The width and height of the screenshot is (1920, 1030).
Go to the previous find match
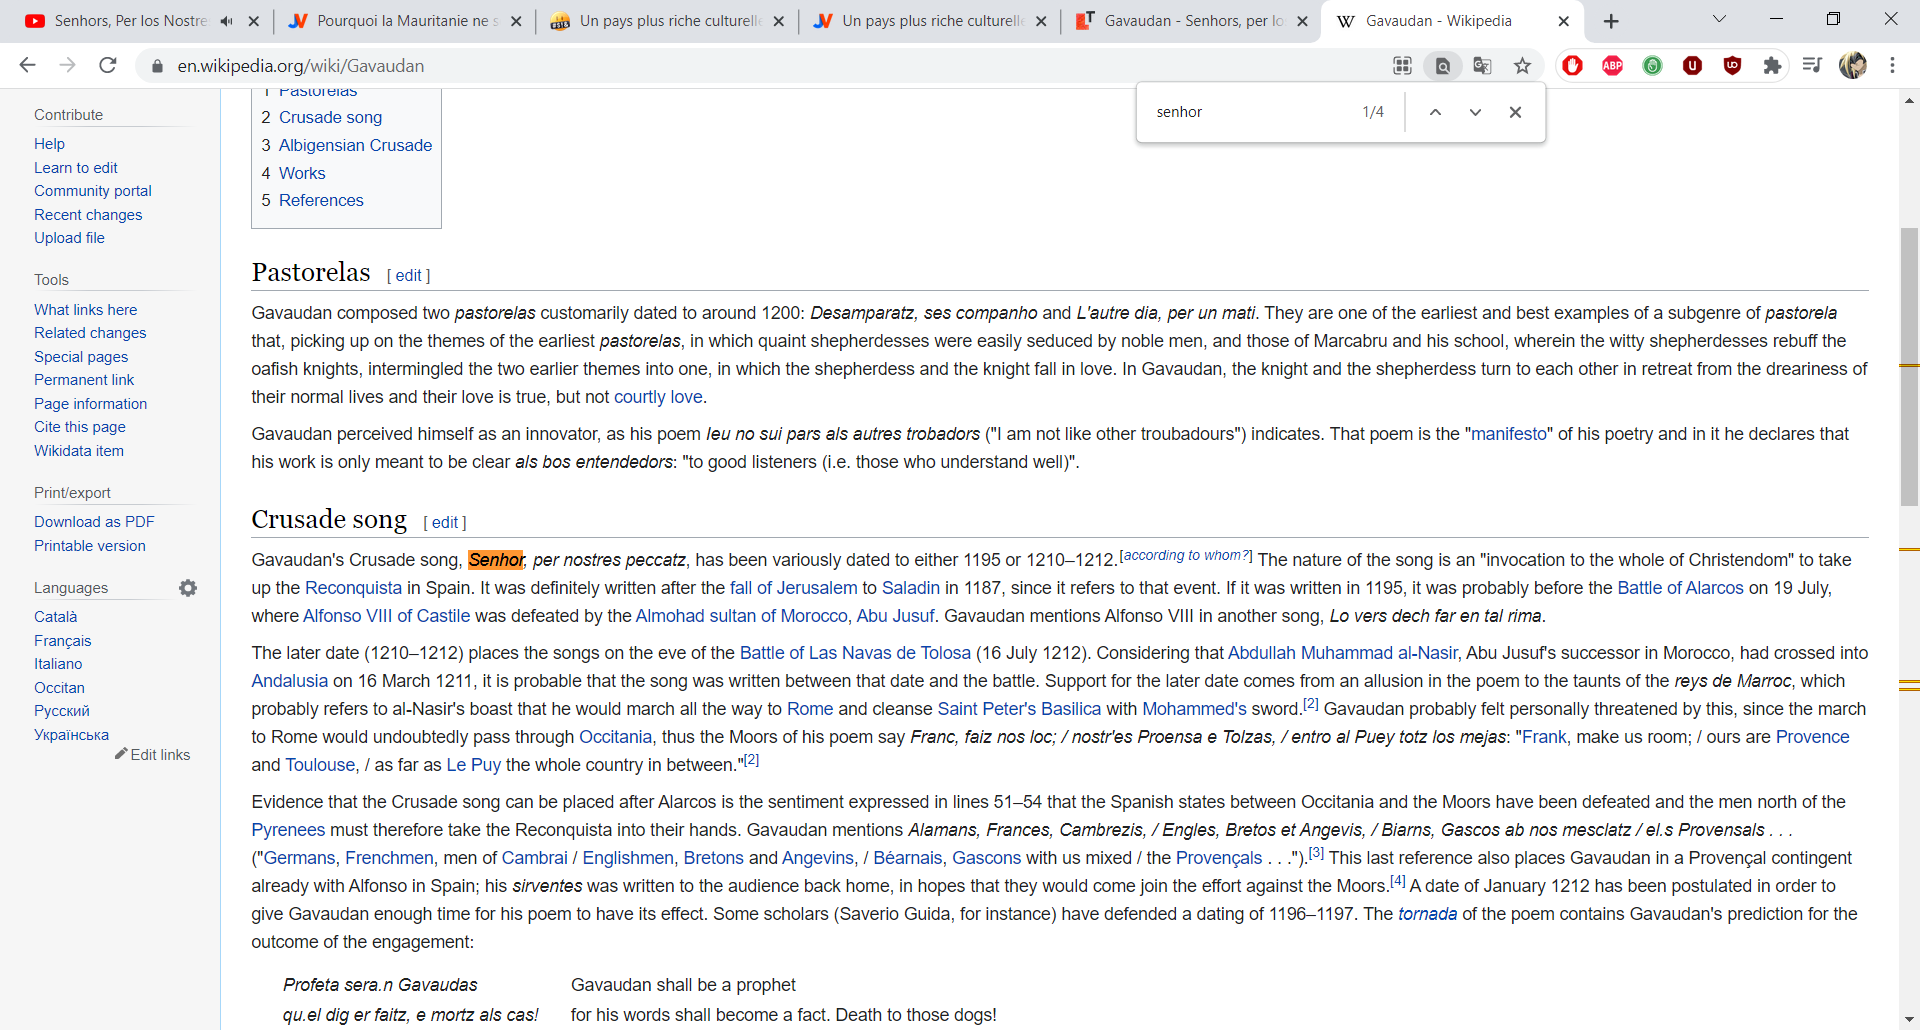1435,112
